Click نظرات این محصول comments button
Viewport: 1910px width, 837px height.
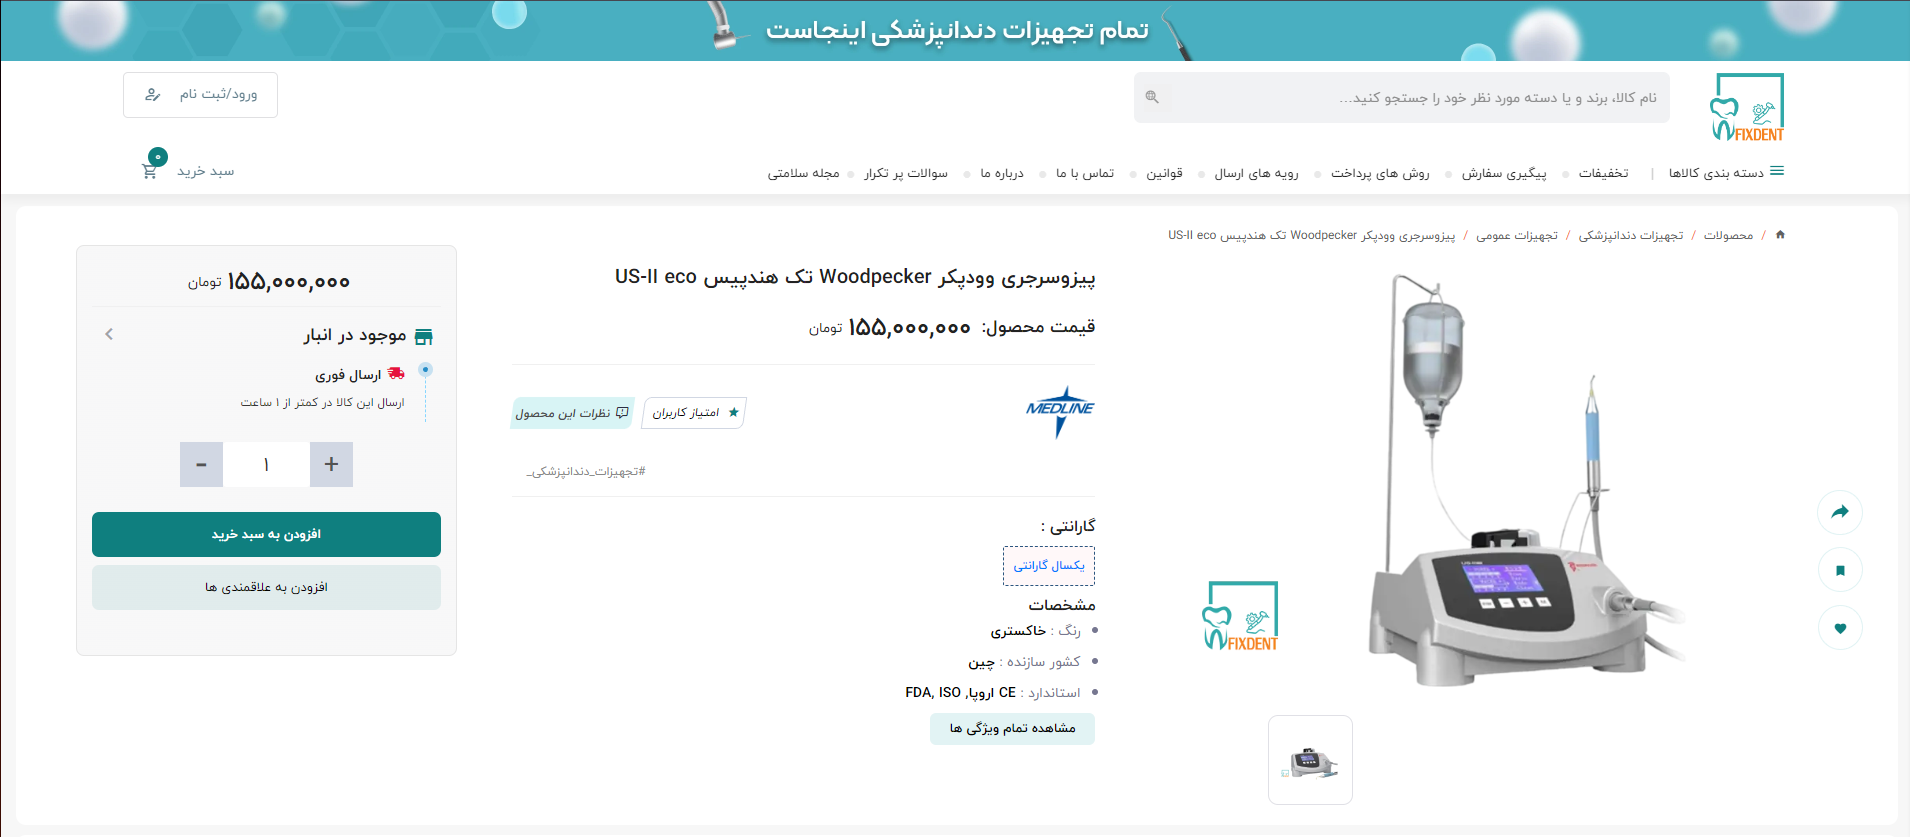coord(572,413)
